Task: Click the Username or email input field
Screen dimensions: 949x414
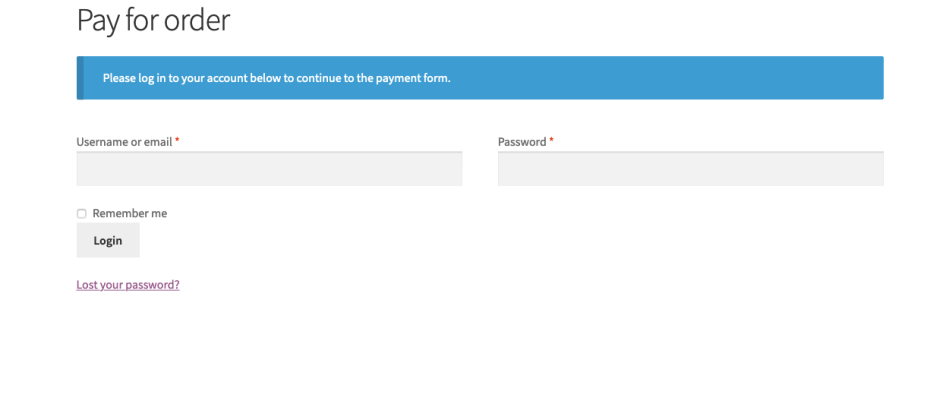Action: (x=269, y=169)
